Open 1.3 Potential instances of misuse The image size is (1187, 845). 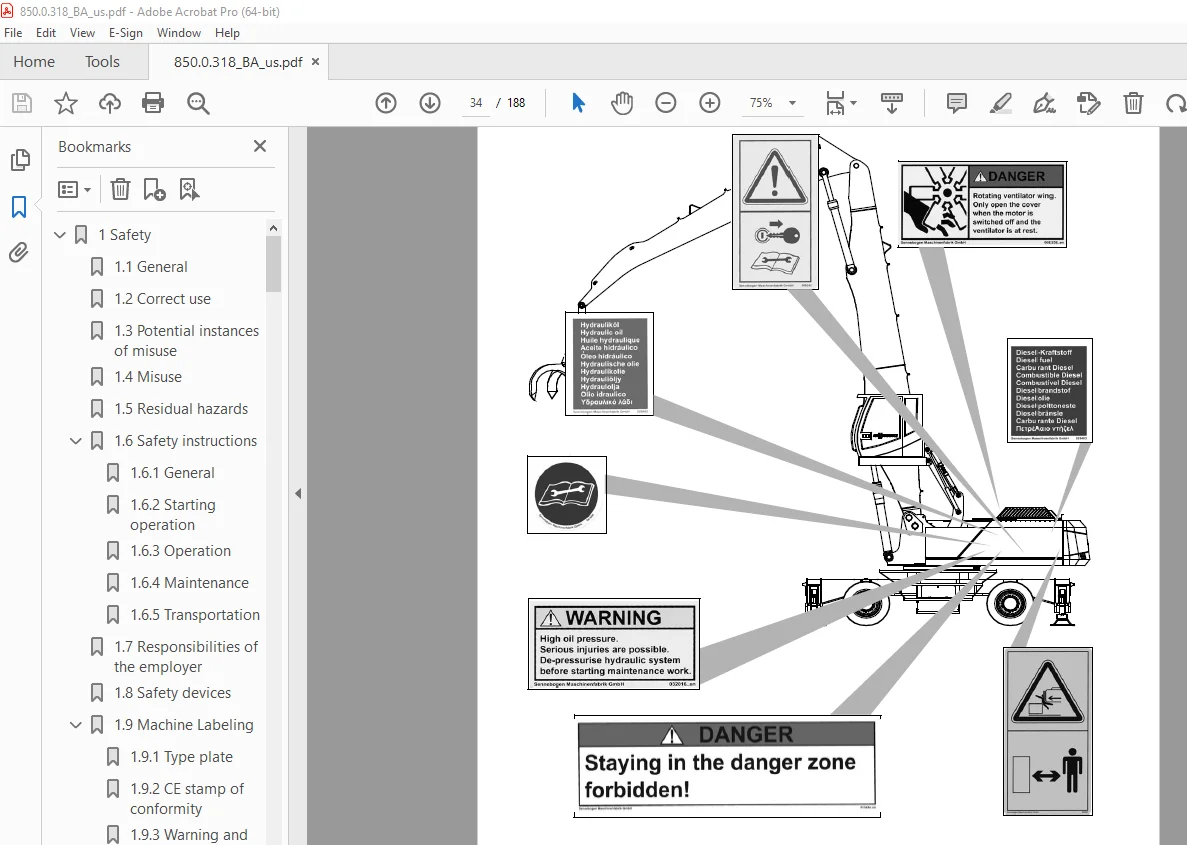pyautogui.click(x=186, y=341)
